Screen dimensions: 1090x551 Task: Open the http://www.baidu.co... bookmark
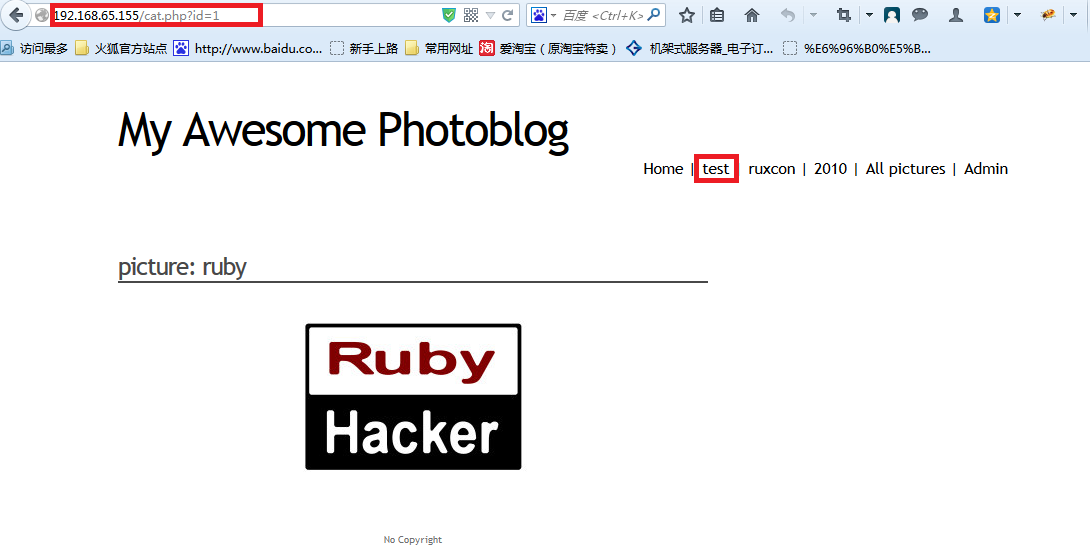(248, 49)
